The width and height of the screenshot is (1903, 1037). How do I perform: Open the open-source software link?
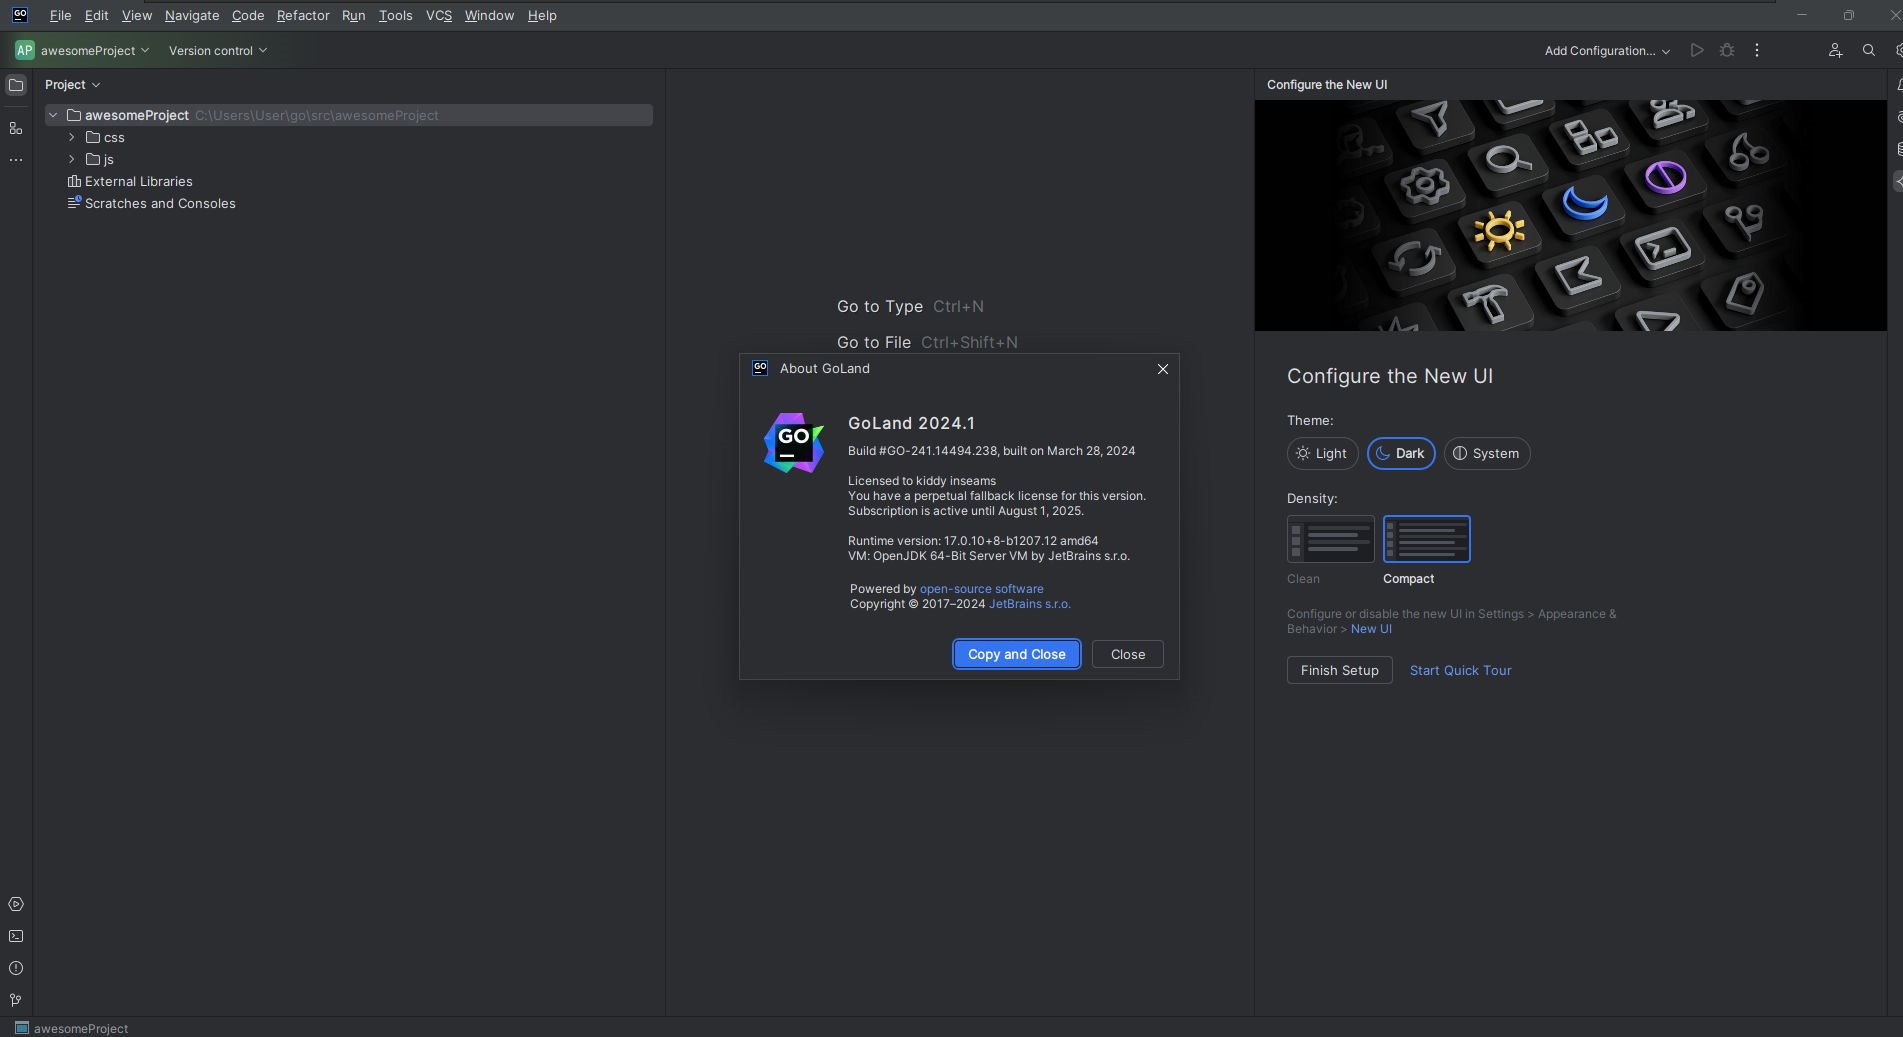pyautogui.click(x=981, y=589)
